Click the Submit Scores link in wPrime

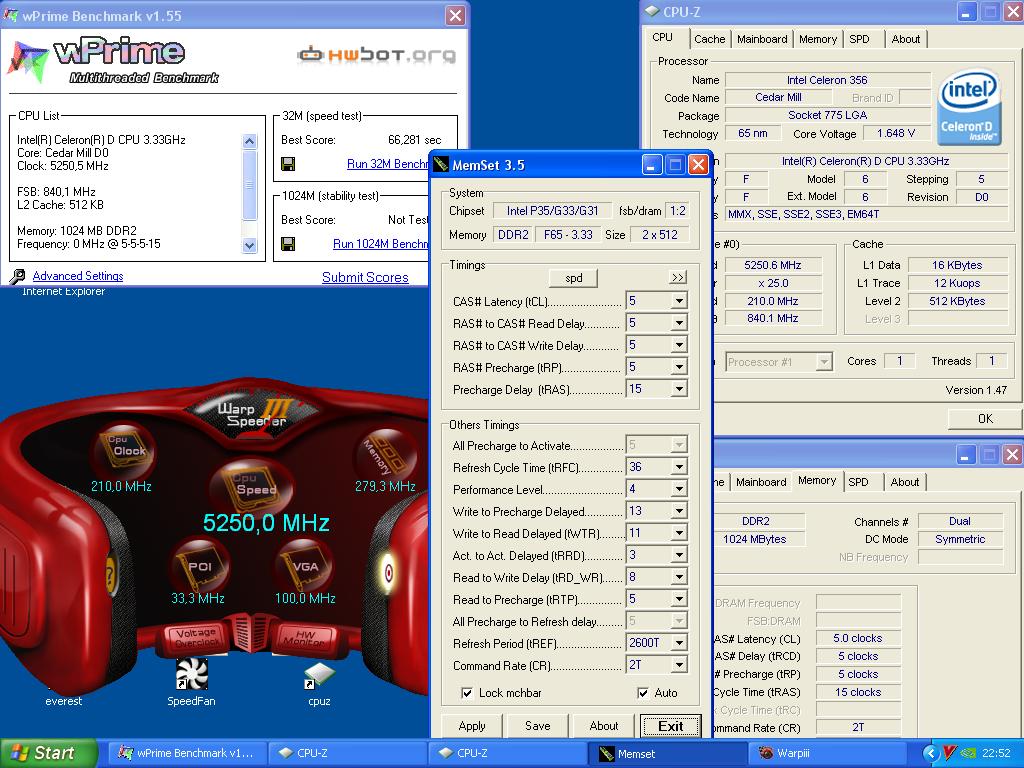point(365,277)
